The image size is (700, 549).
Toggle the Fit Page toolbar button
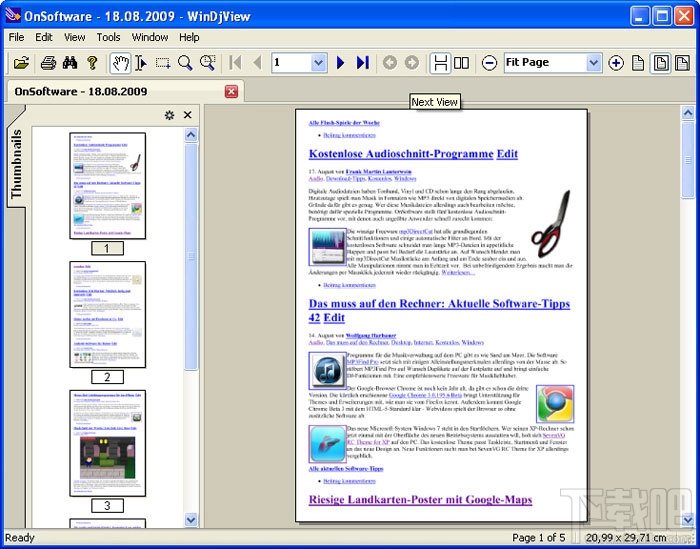click(661, 63)
